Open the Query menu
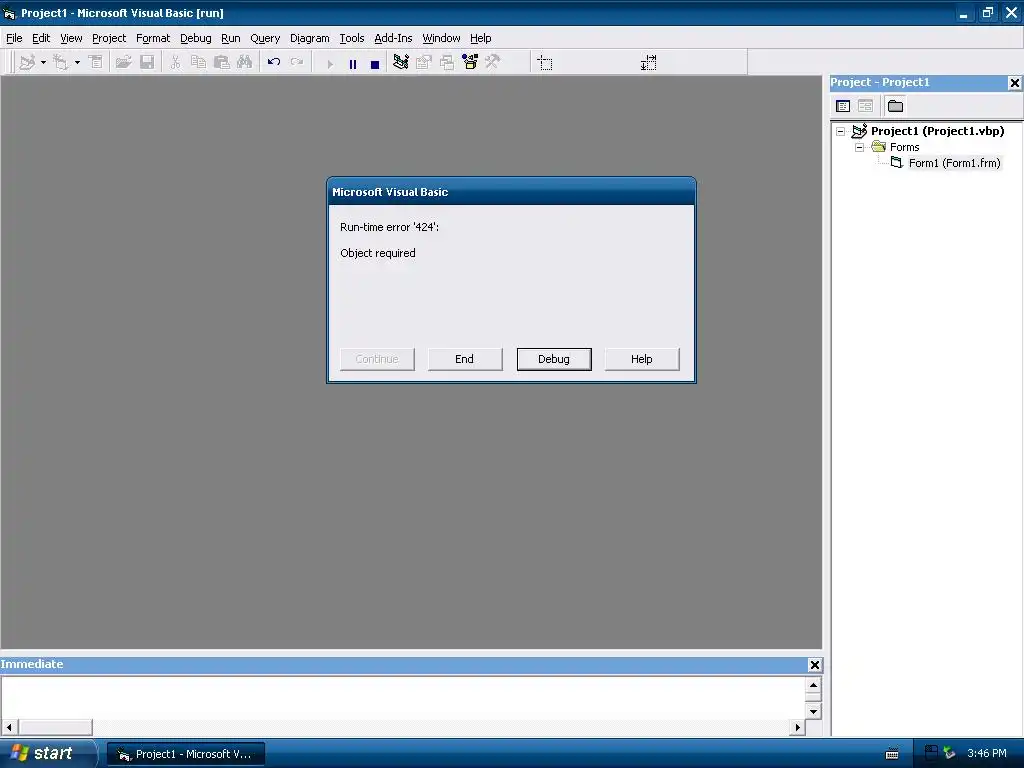 click(265, 38)
